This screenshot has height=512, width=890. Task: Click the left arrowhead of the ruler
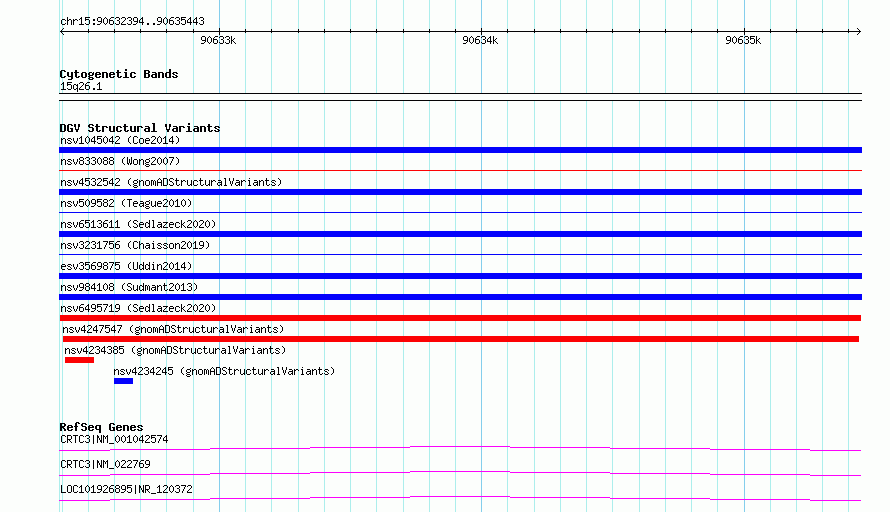[x=62, y=31]
